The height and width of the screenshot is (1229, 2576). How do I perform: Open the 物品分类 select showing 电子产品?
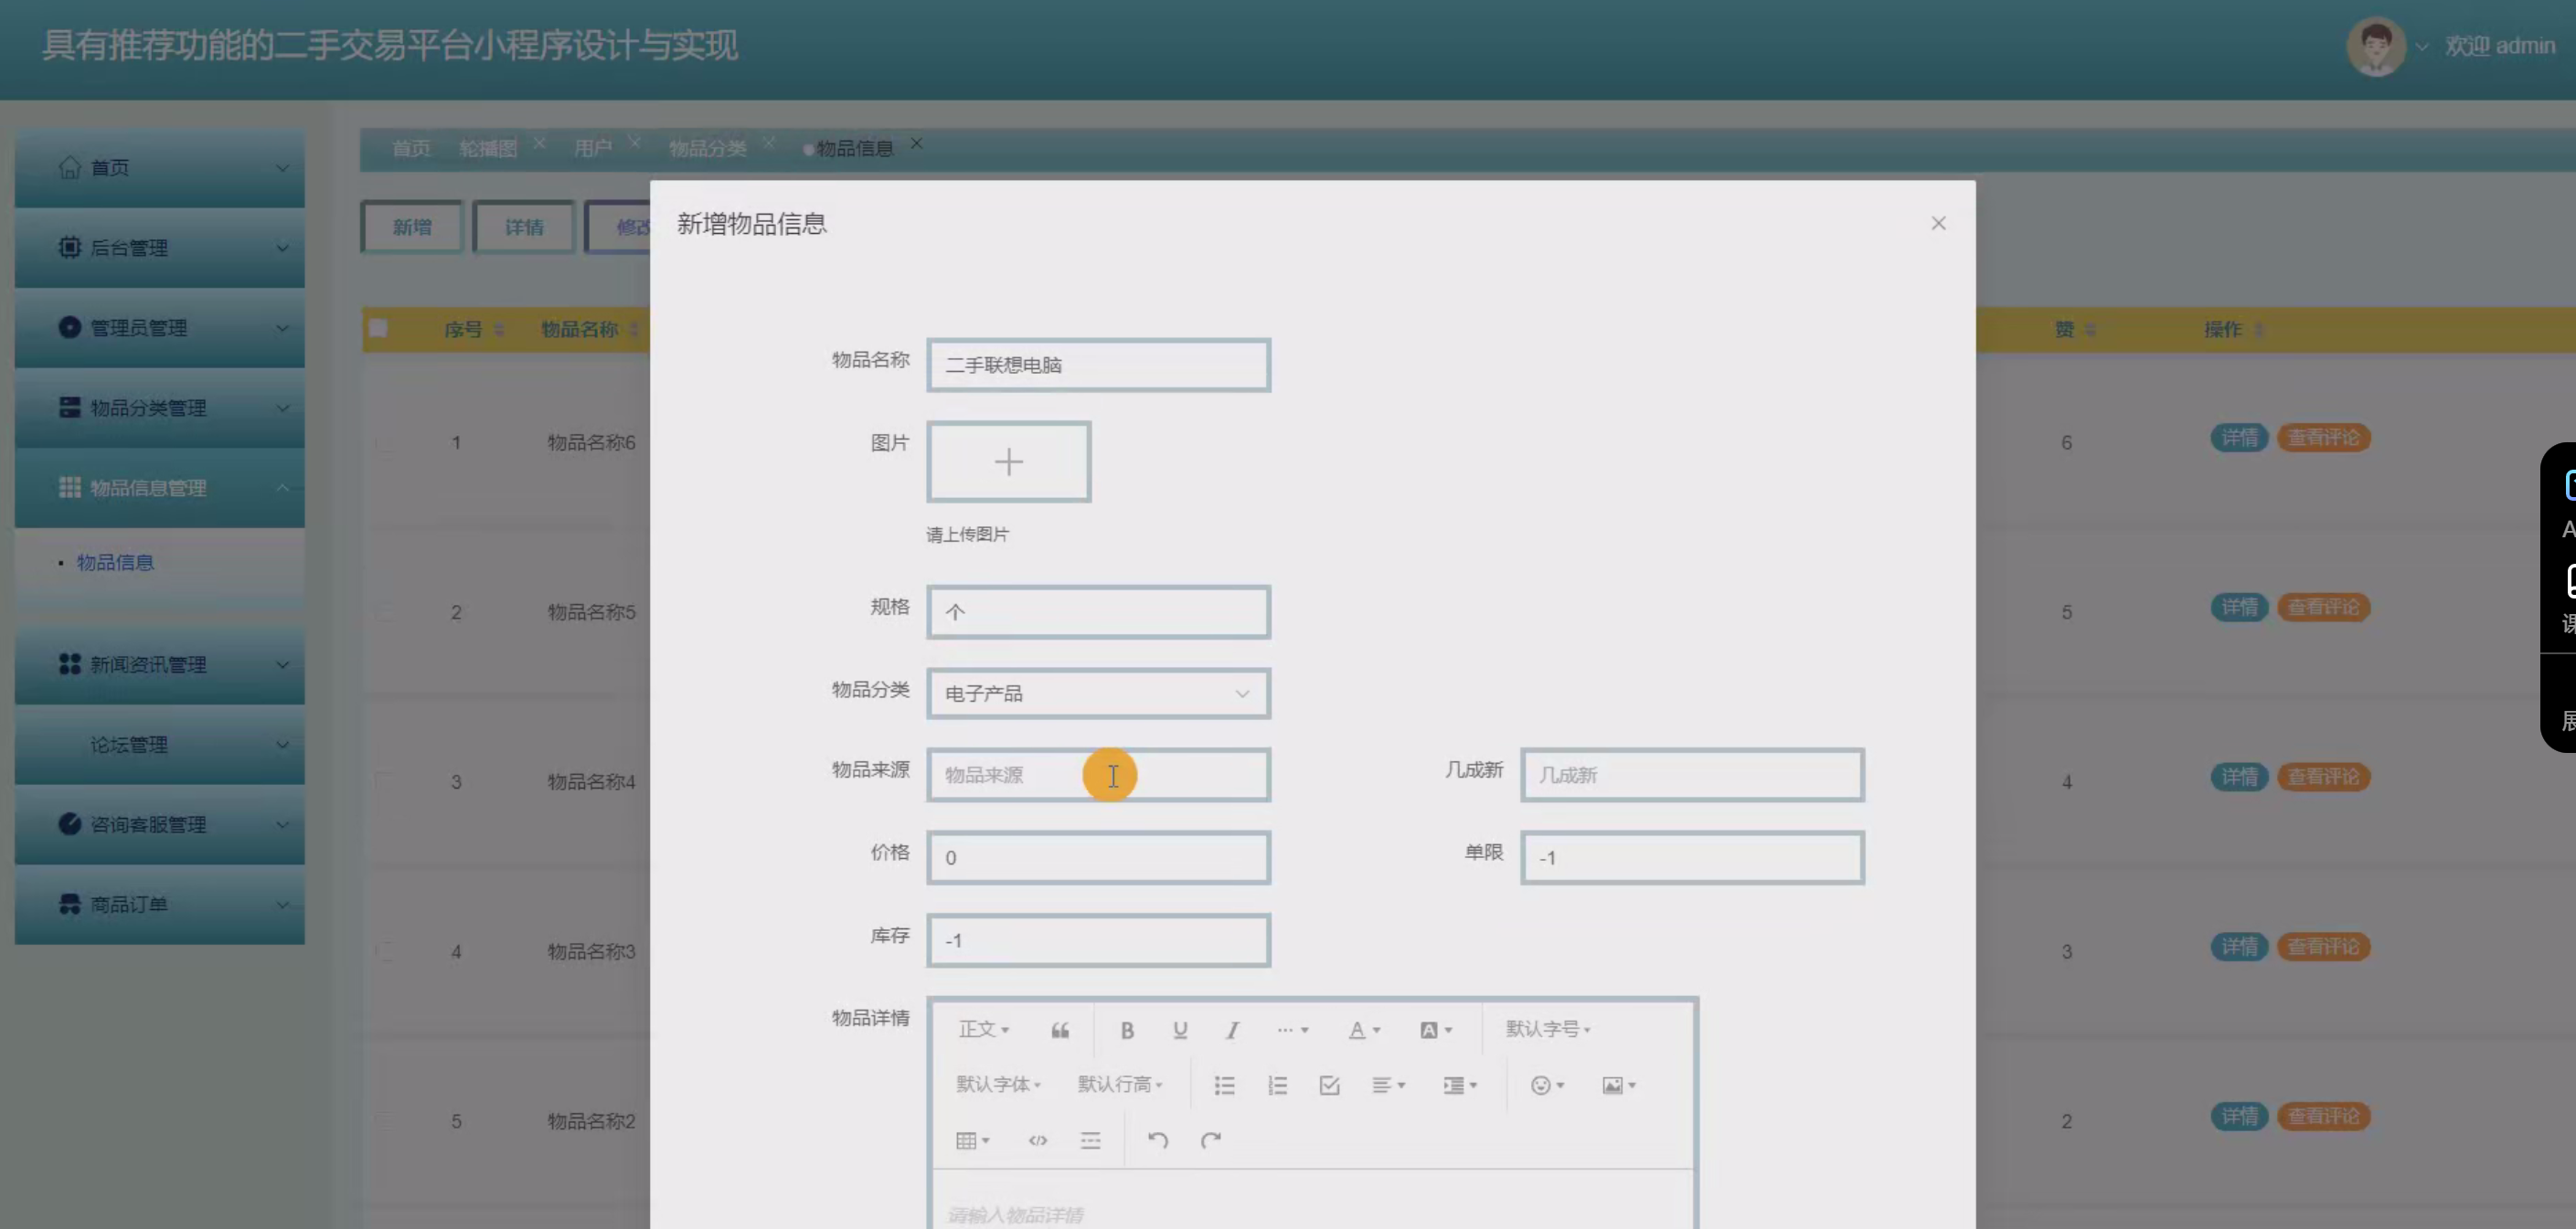pos(1098,693)
